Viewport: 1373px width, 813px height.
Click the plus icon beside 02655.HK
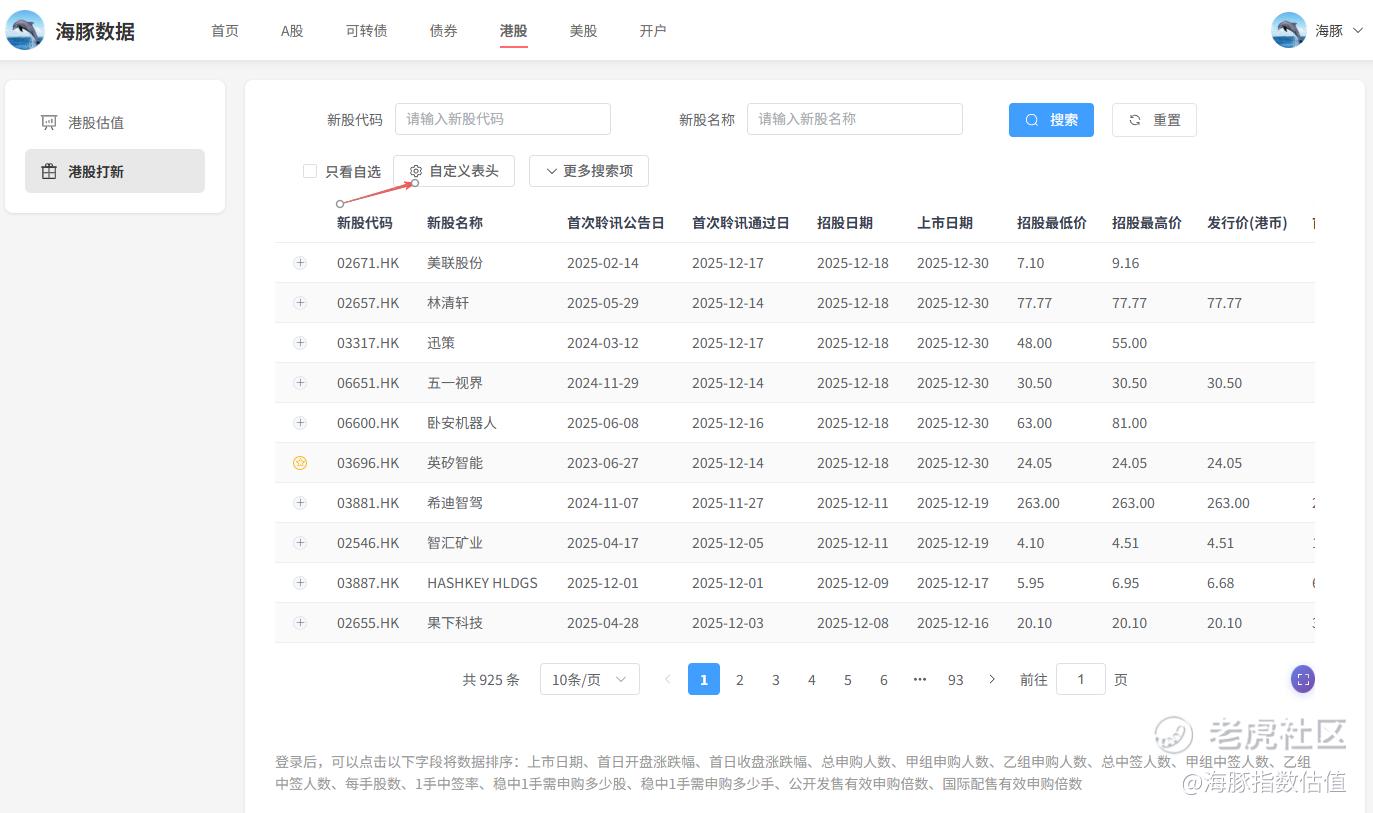tap(300, 623)
